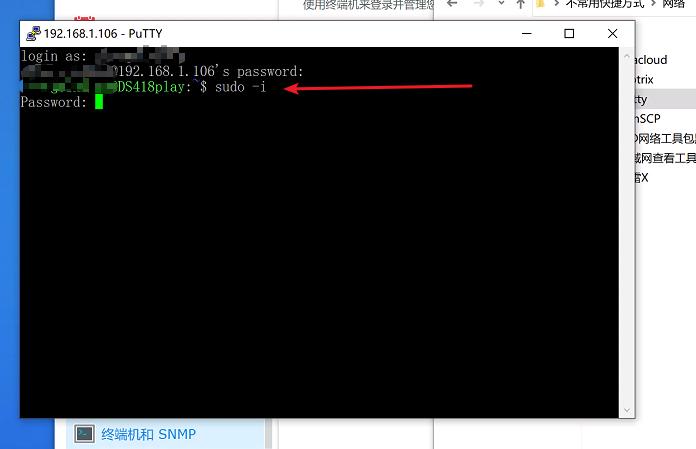Click the green cursor after Password prompt
Screen dimensions: 696x449
99,102
